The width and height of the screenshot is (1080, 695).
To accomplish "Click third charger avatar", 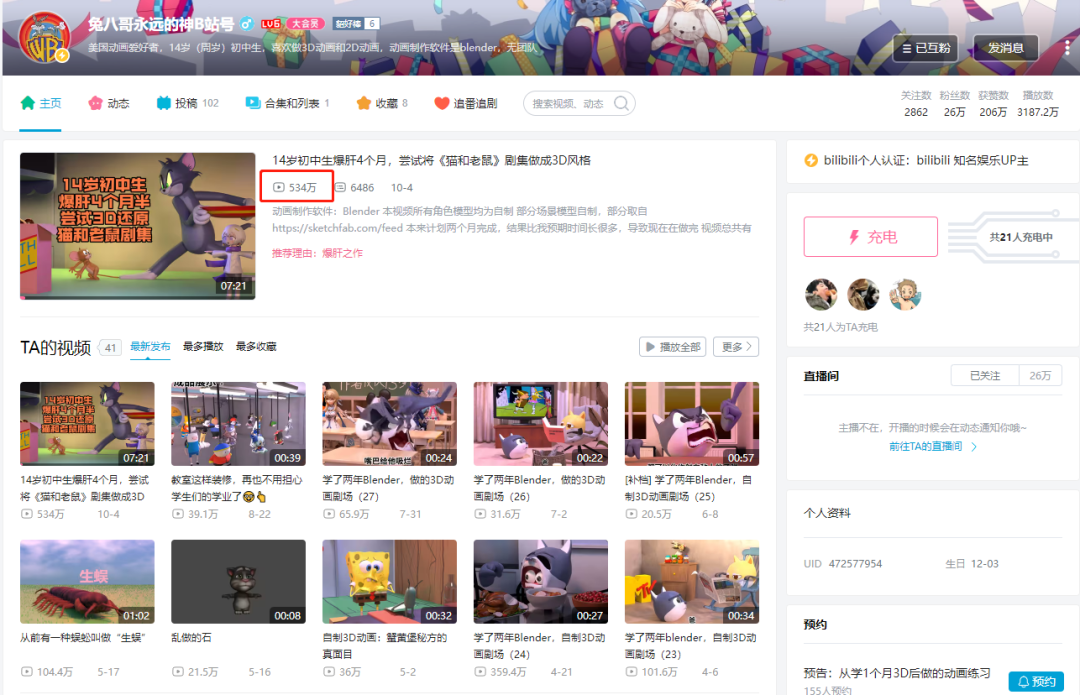I will click(x=905, y=295).
